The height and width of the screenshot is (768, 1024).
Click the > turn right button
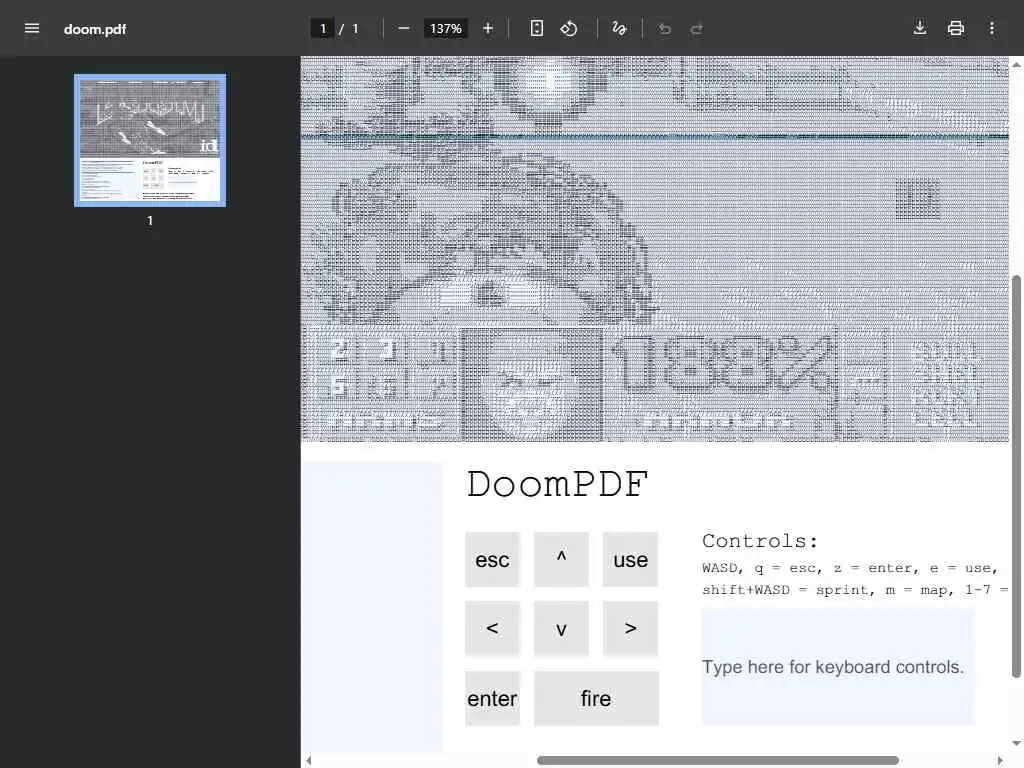click(x=630, y=628)
